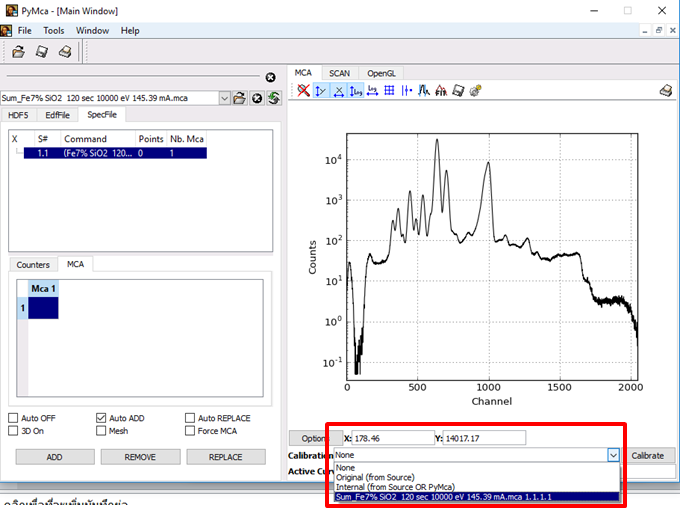The width and height of the screenshot is (680, 508).
Task: Toggle the plot grid icon
Action: 389,90
